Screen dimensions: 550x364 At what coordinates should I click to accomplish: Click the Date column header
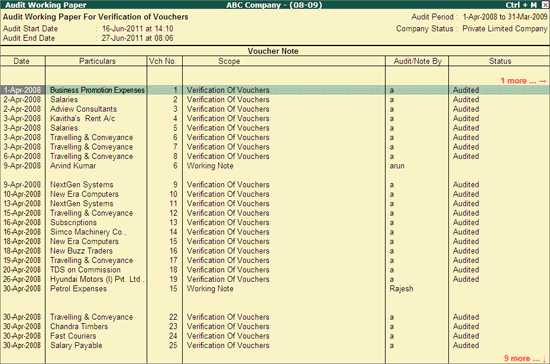[21, 61]
